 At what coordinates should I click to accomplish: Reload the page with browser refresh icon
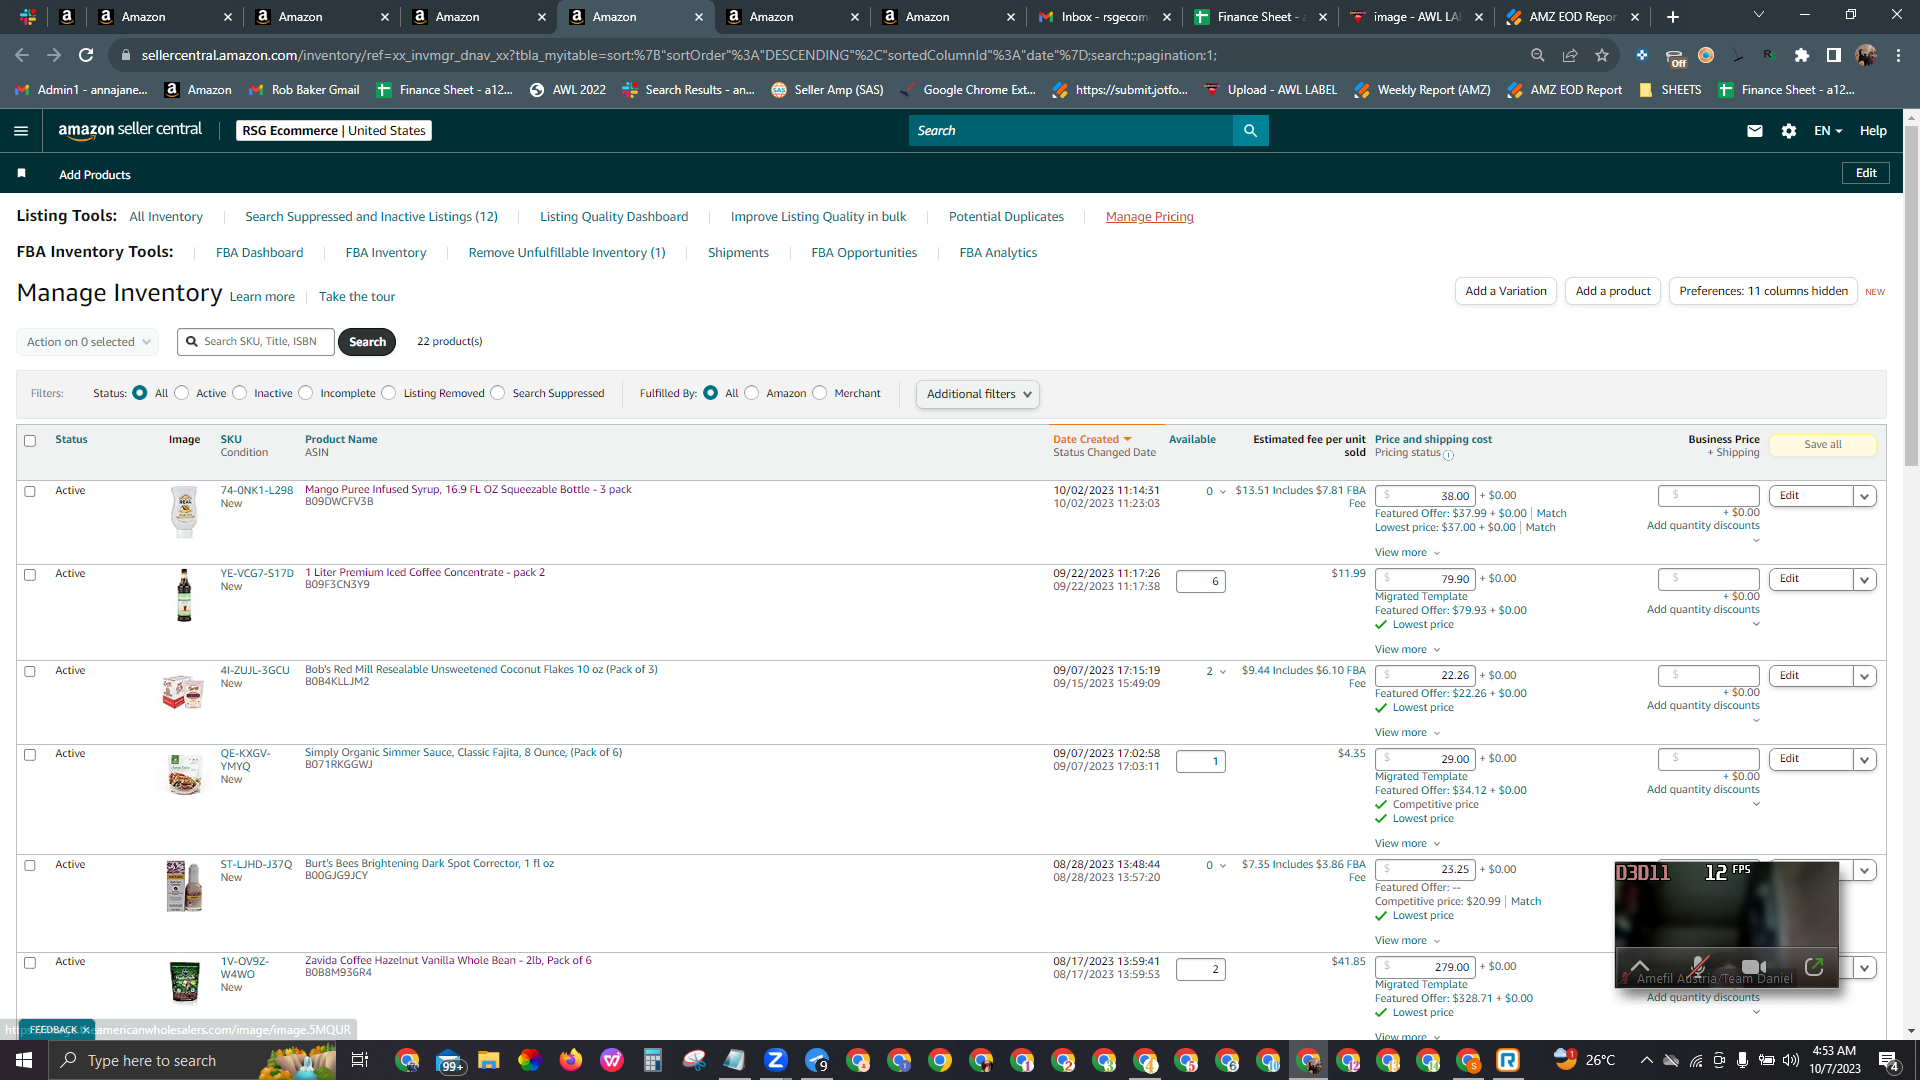(x=86, y=55)
